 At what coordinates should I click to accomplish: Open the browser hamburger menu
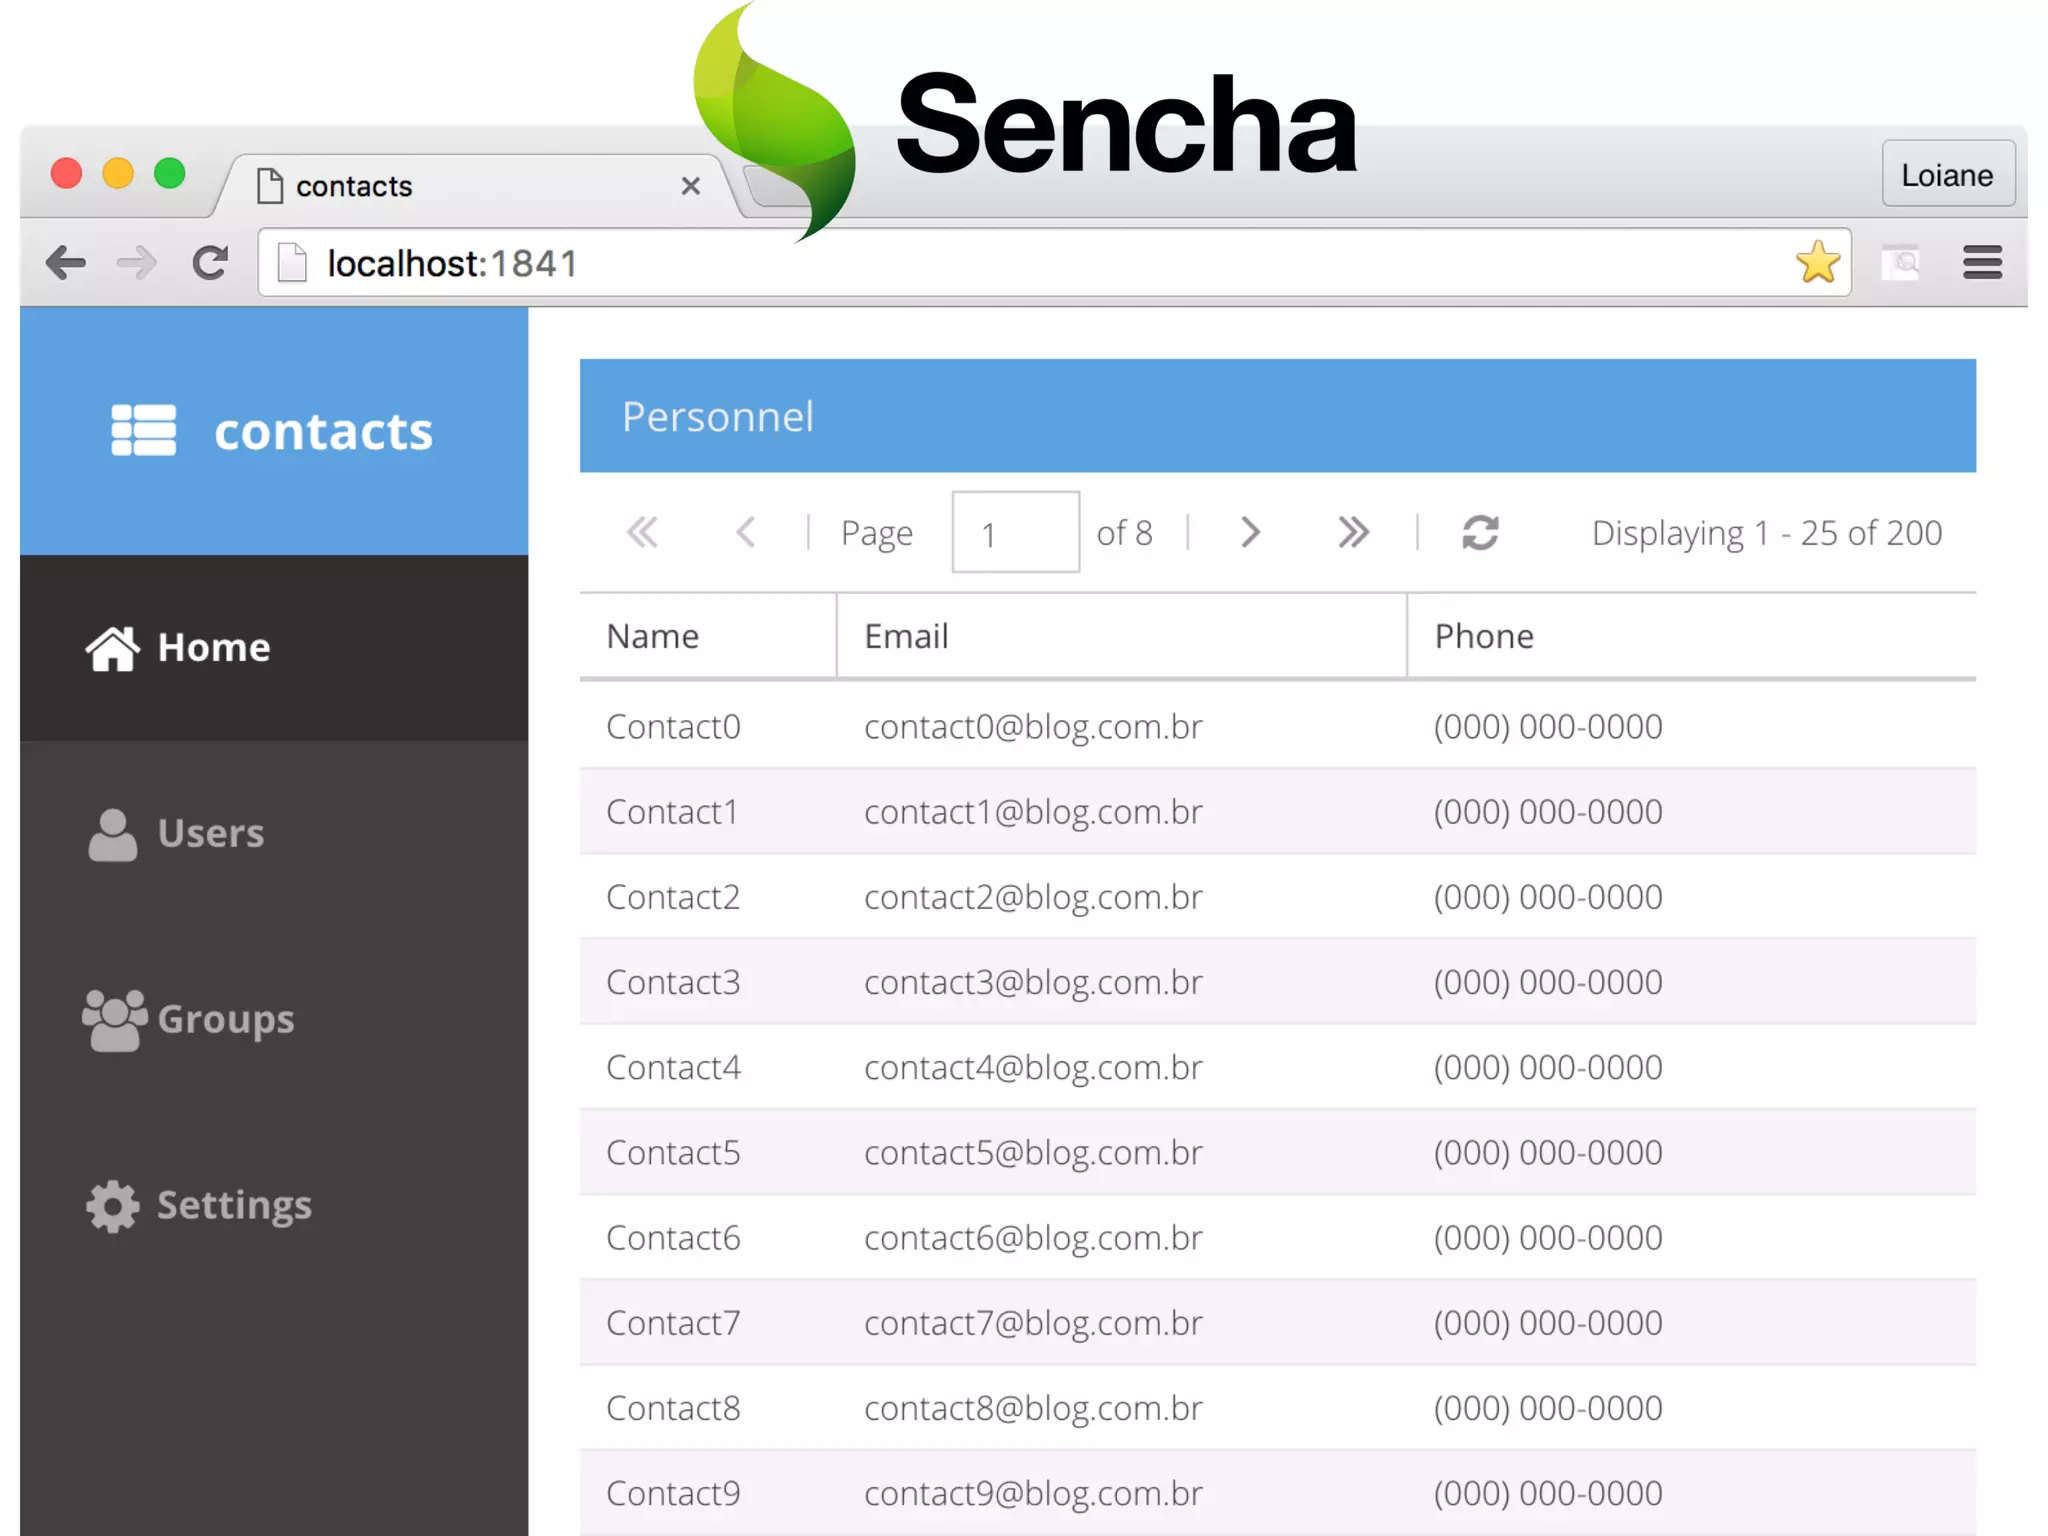coord(1982,263)
